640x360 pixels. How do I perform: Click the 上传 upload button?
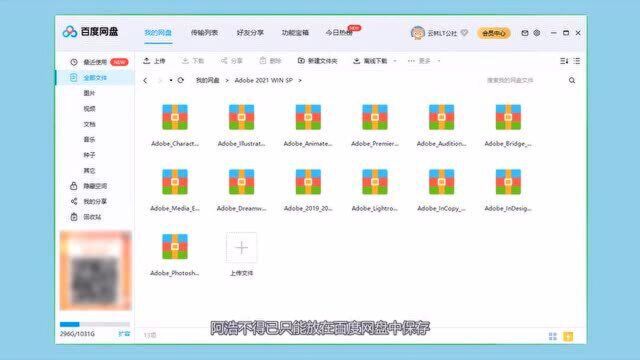point(154,61)
